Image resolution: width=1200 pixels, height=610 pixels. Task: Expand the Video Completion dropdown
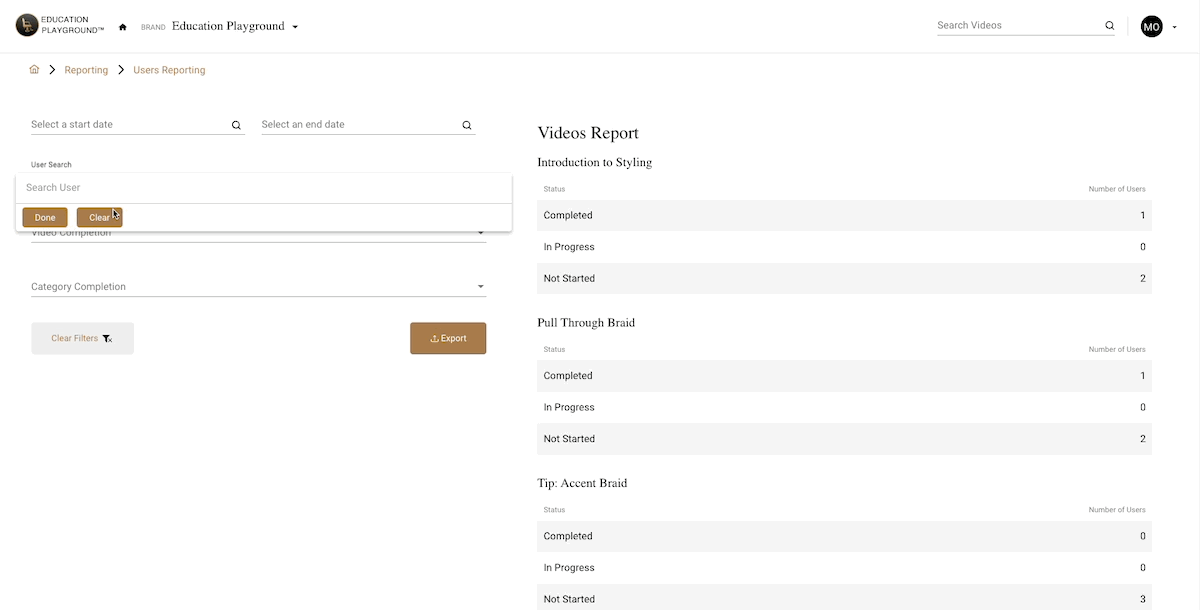(x=480, y=231)
